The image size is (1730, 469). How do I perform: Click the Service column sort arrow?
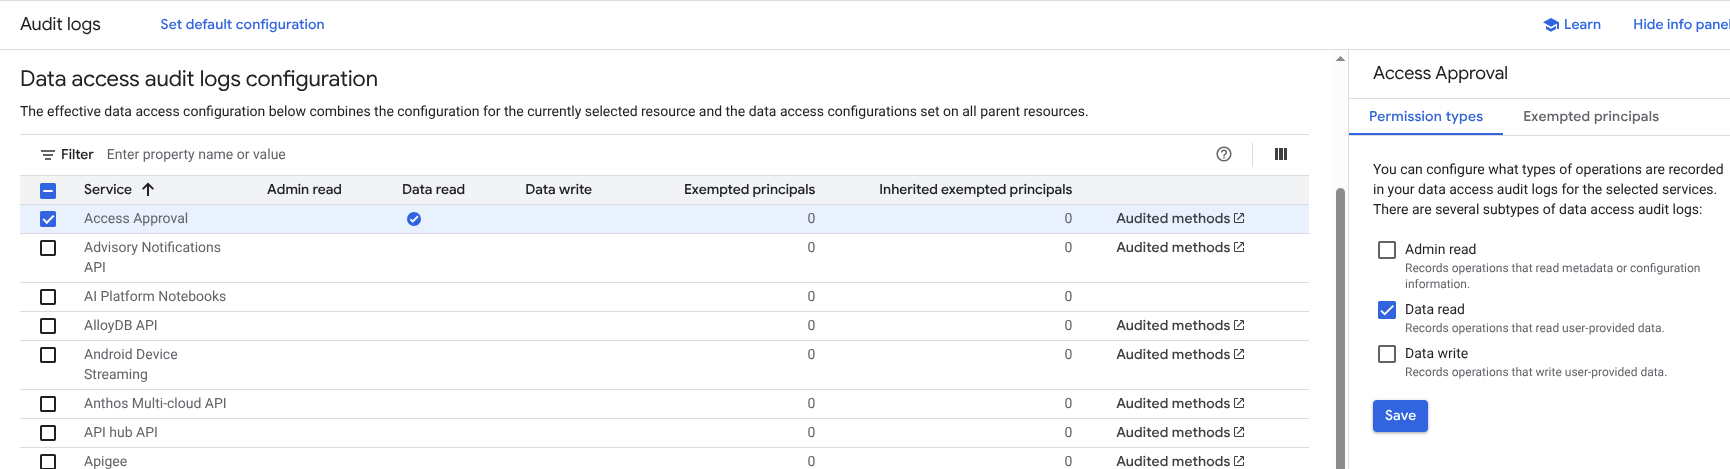148,189
